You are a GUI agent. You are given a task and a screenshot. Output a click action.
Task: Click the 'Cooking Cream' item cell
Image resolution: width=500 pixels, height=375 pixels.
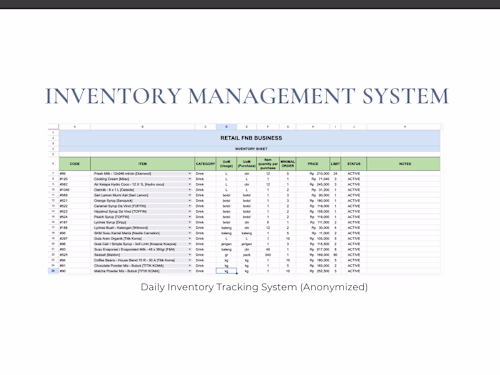[x=142, y=179]
